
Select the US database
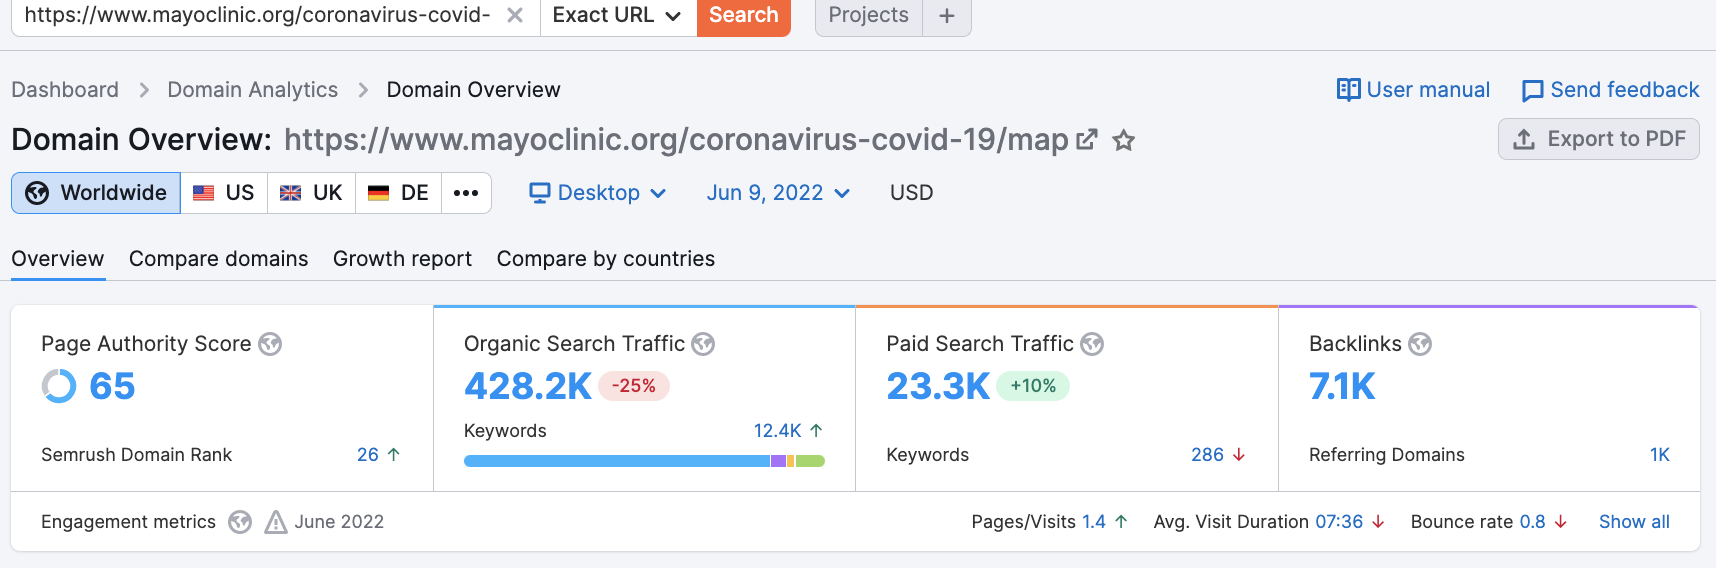coord(224,193)
